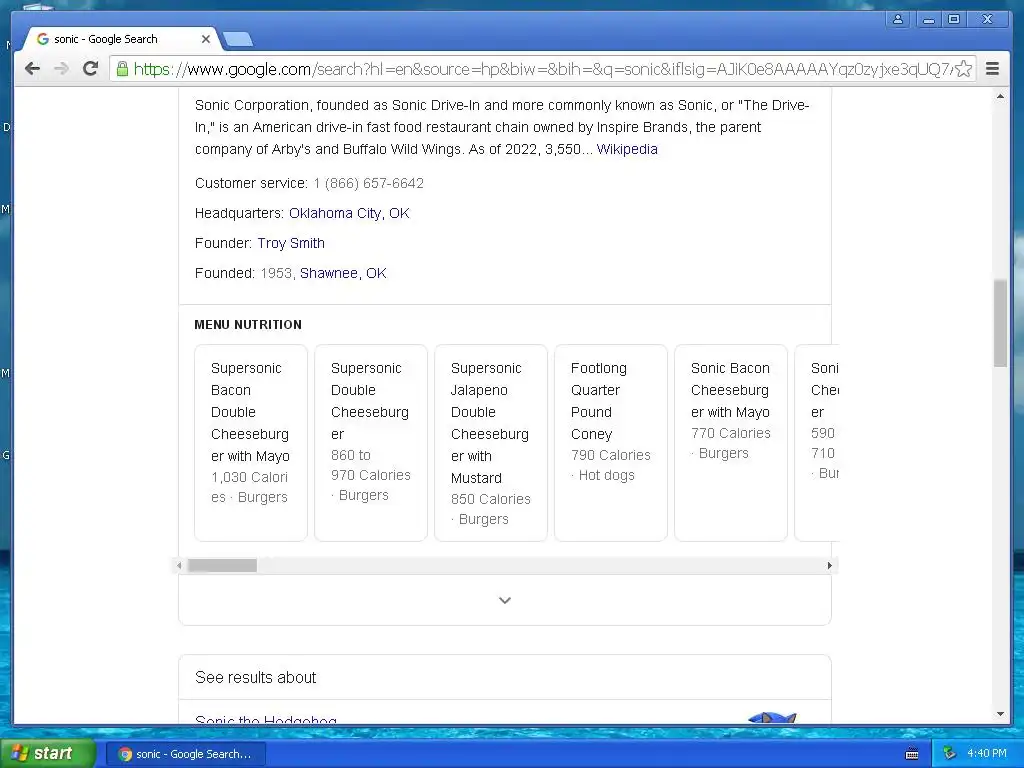Click the 1953 founded year text
Viewport: 1024px width, 768px height.
(x=276, y=273)
